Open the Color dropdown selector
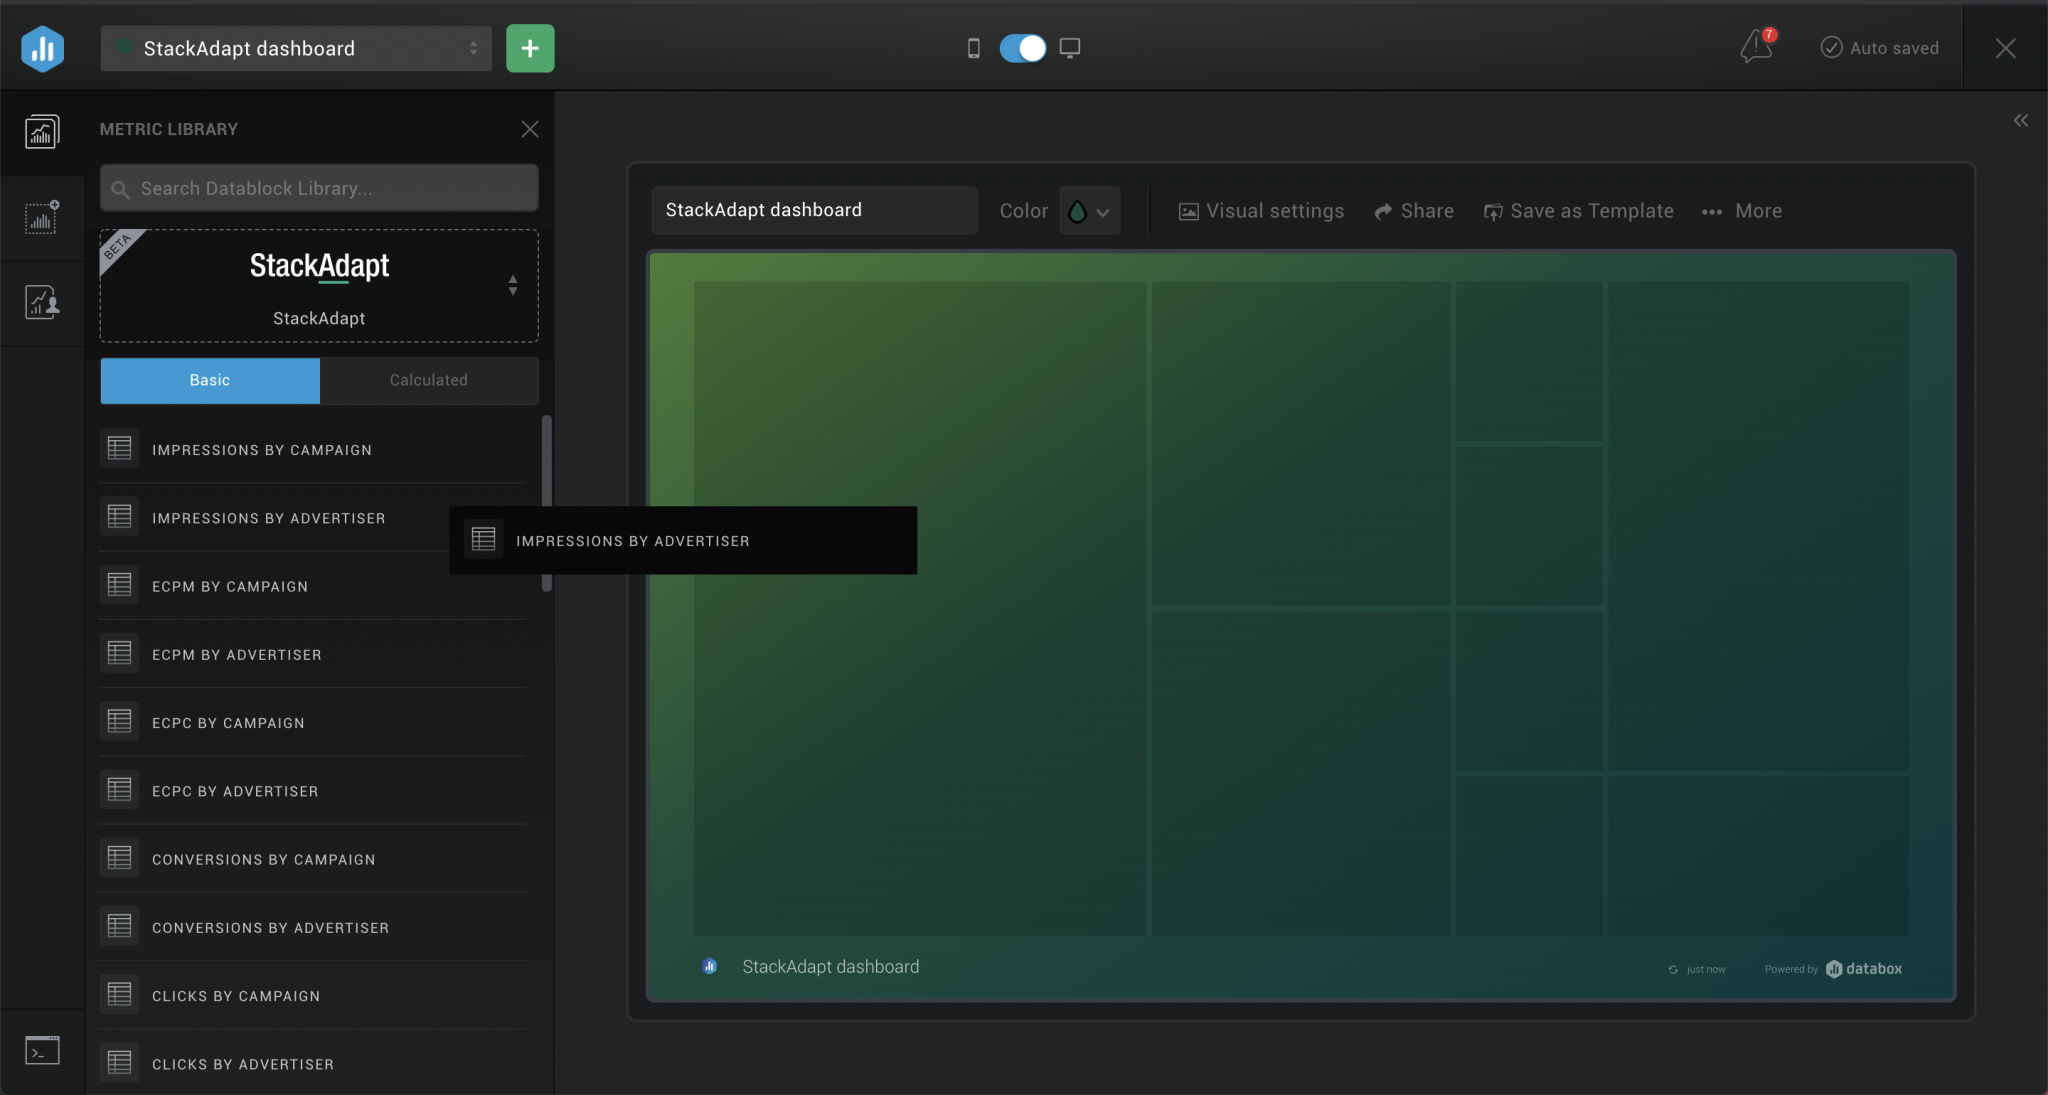The height and width of the screenshot is (1095, 2048). (x=1089, y=211)
